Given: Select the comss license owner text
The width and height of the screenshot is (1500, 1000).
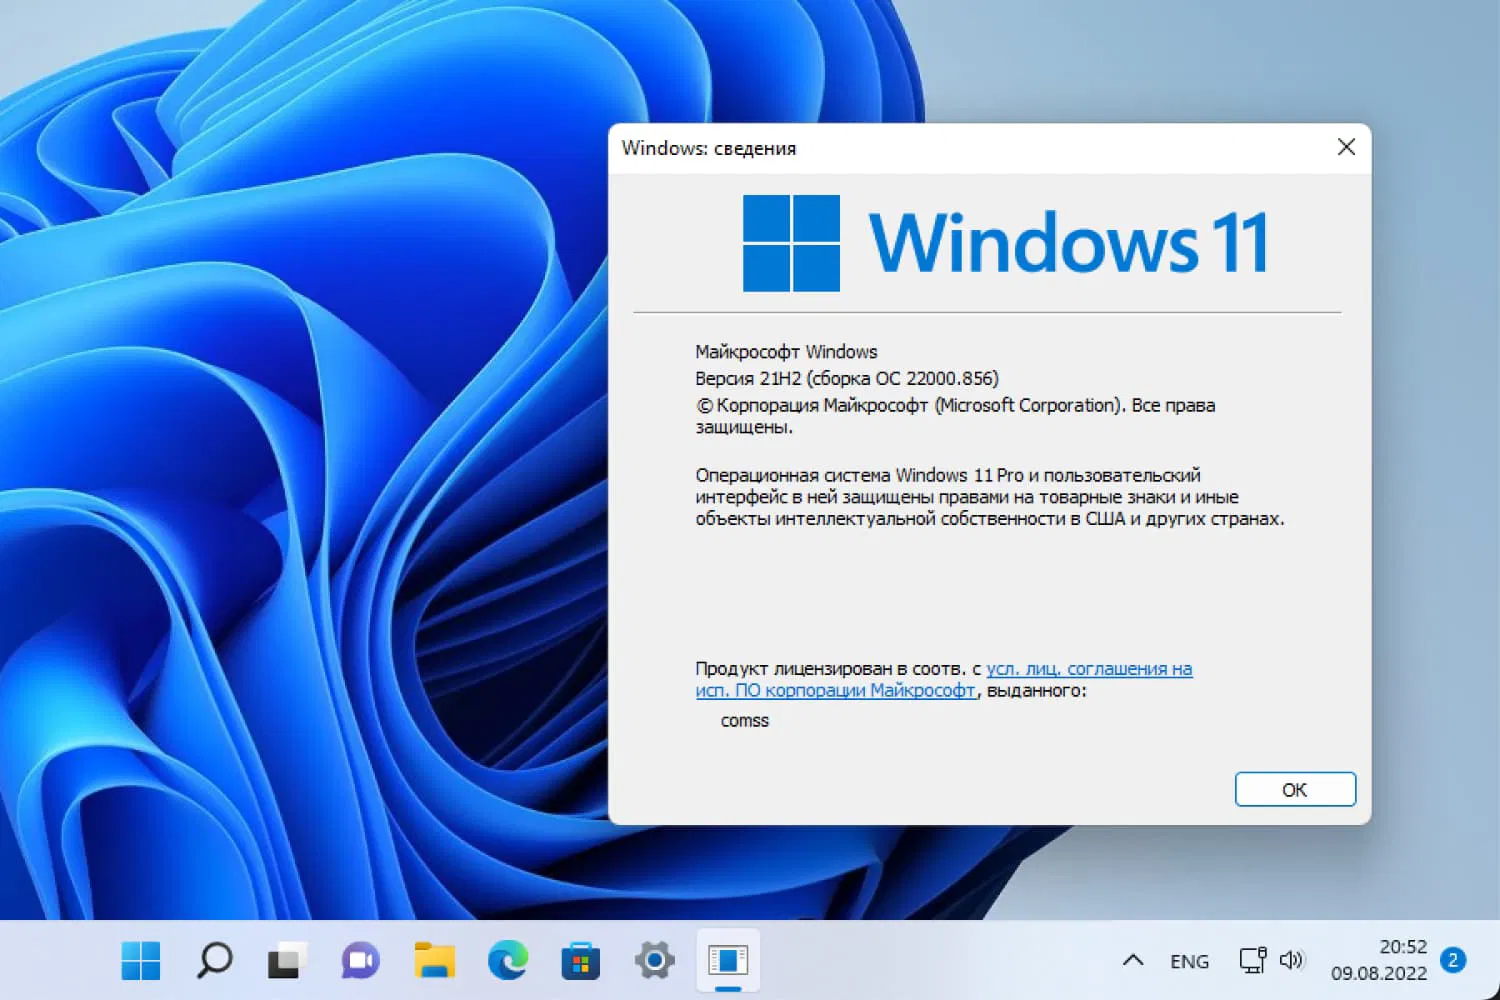Looking at the screenshot, I should (x=744, y=720).
